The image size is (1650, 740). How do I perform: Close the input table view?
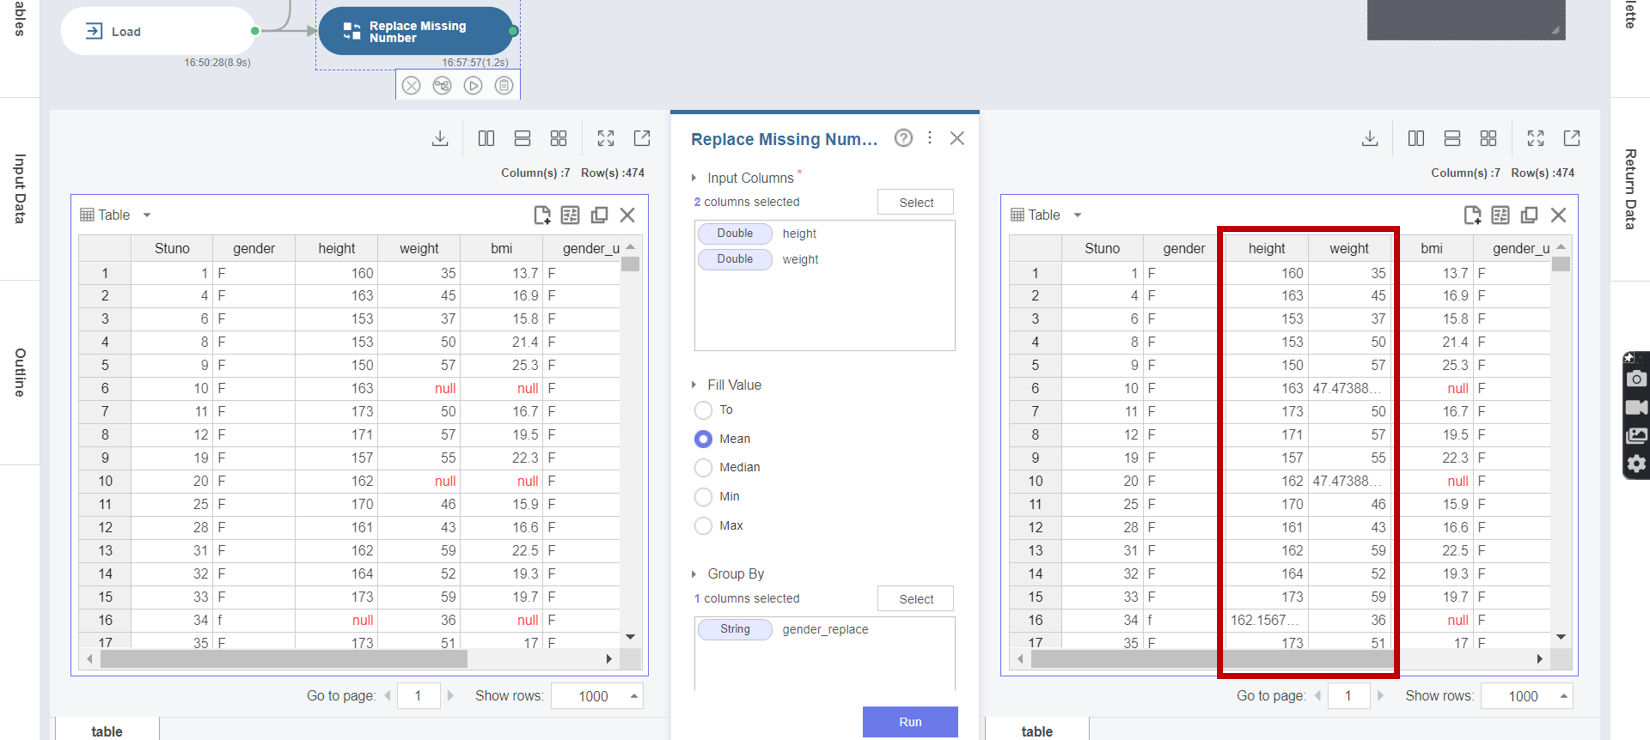point(627,215)
